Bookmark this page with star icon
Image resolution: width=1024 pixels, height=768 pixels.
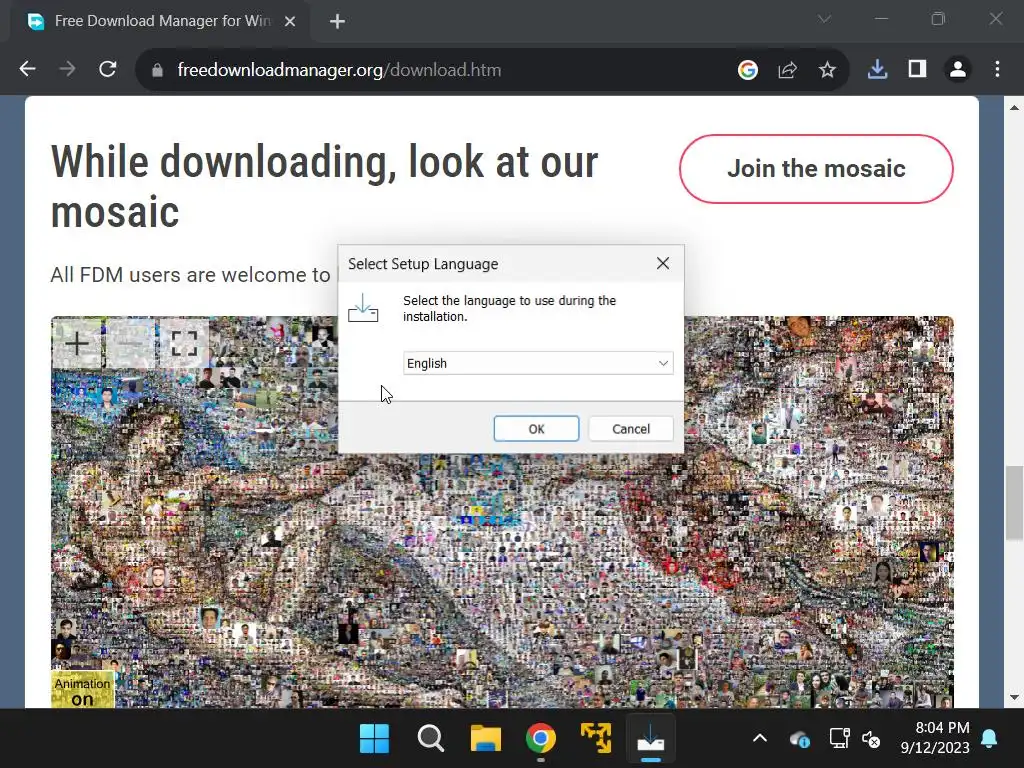point(827,69)
